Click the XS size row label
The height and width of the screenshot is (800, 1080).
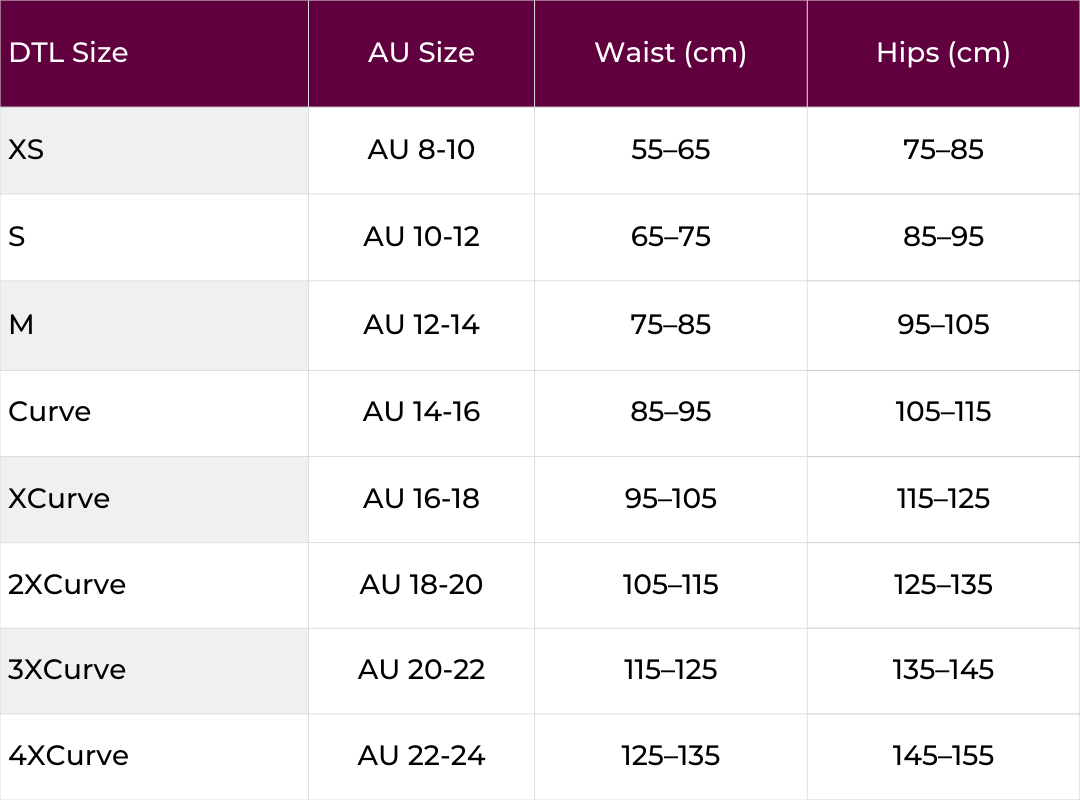click(26, 150)
